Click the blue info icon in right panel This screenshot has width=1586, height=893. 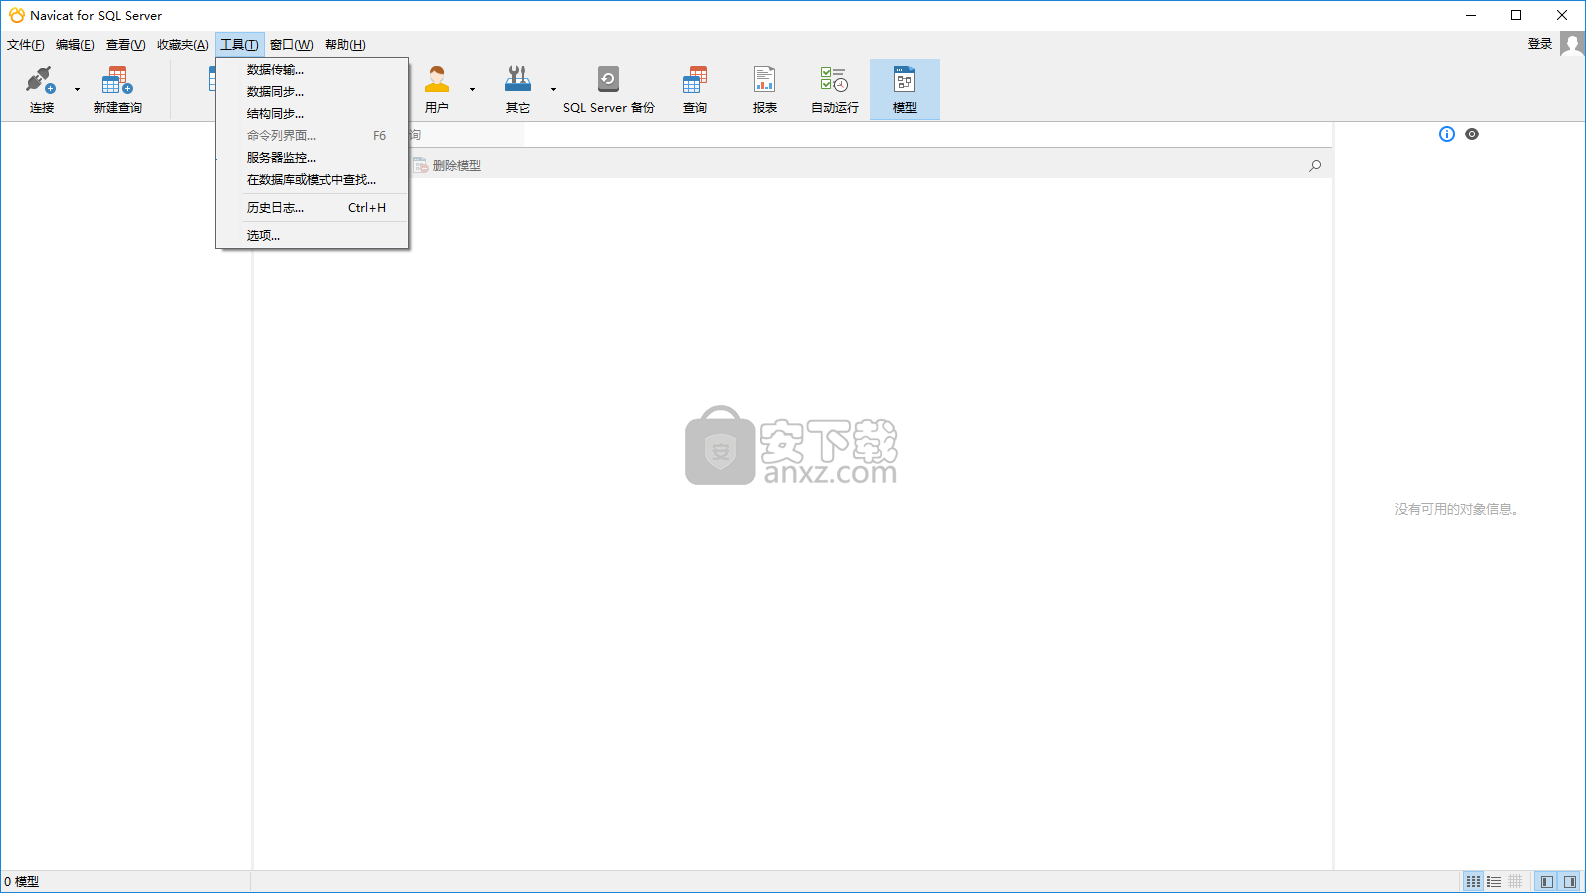coord(1447,134)
